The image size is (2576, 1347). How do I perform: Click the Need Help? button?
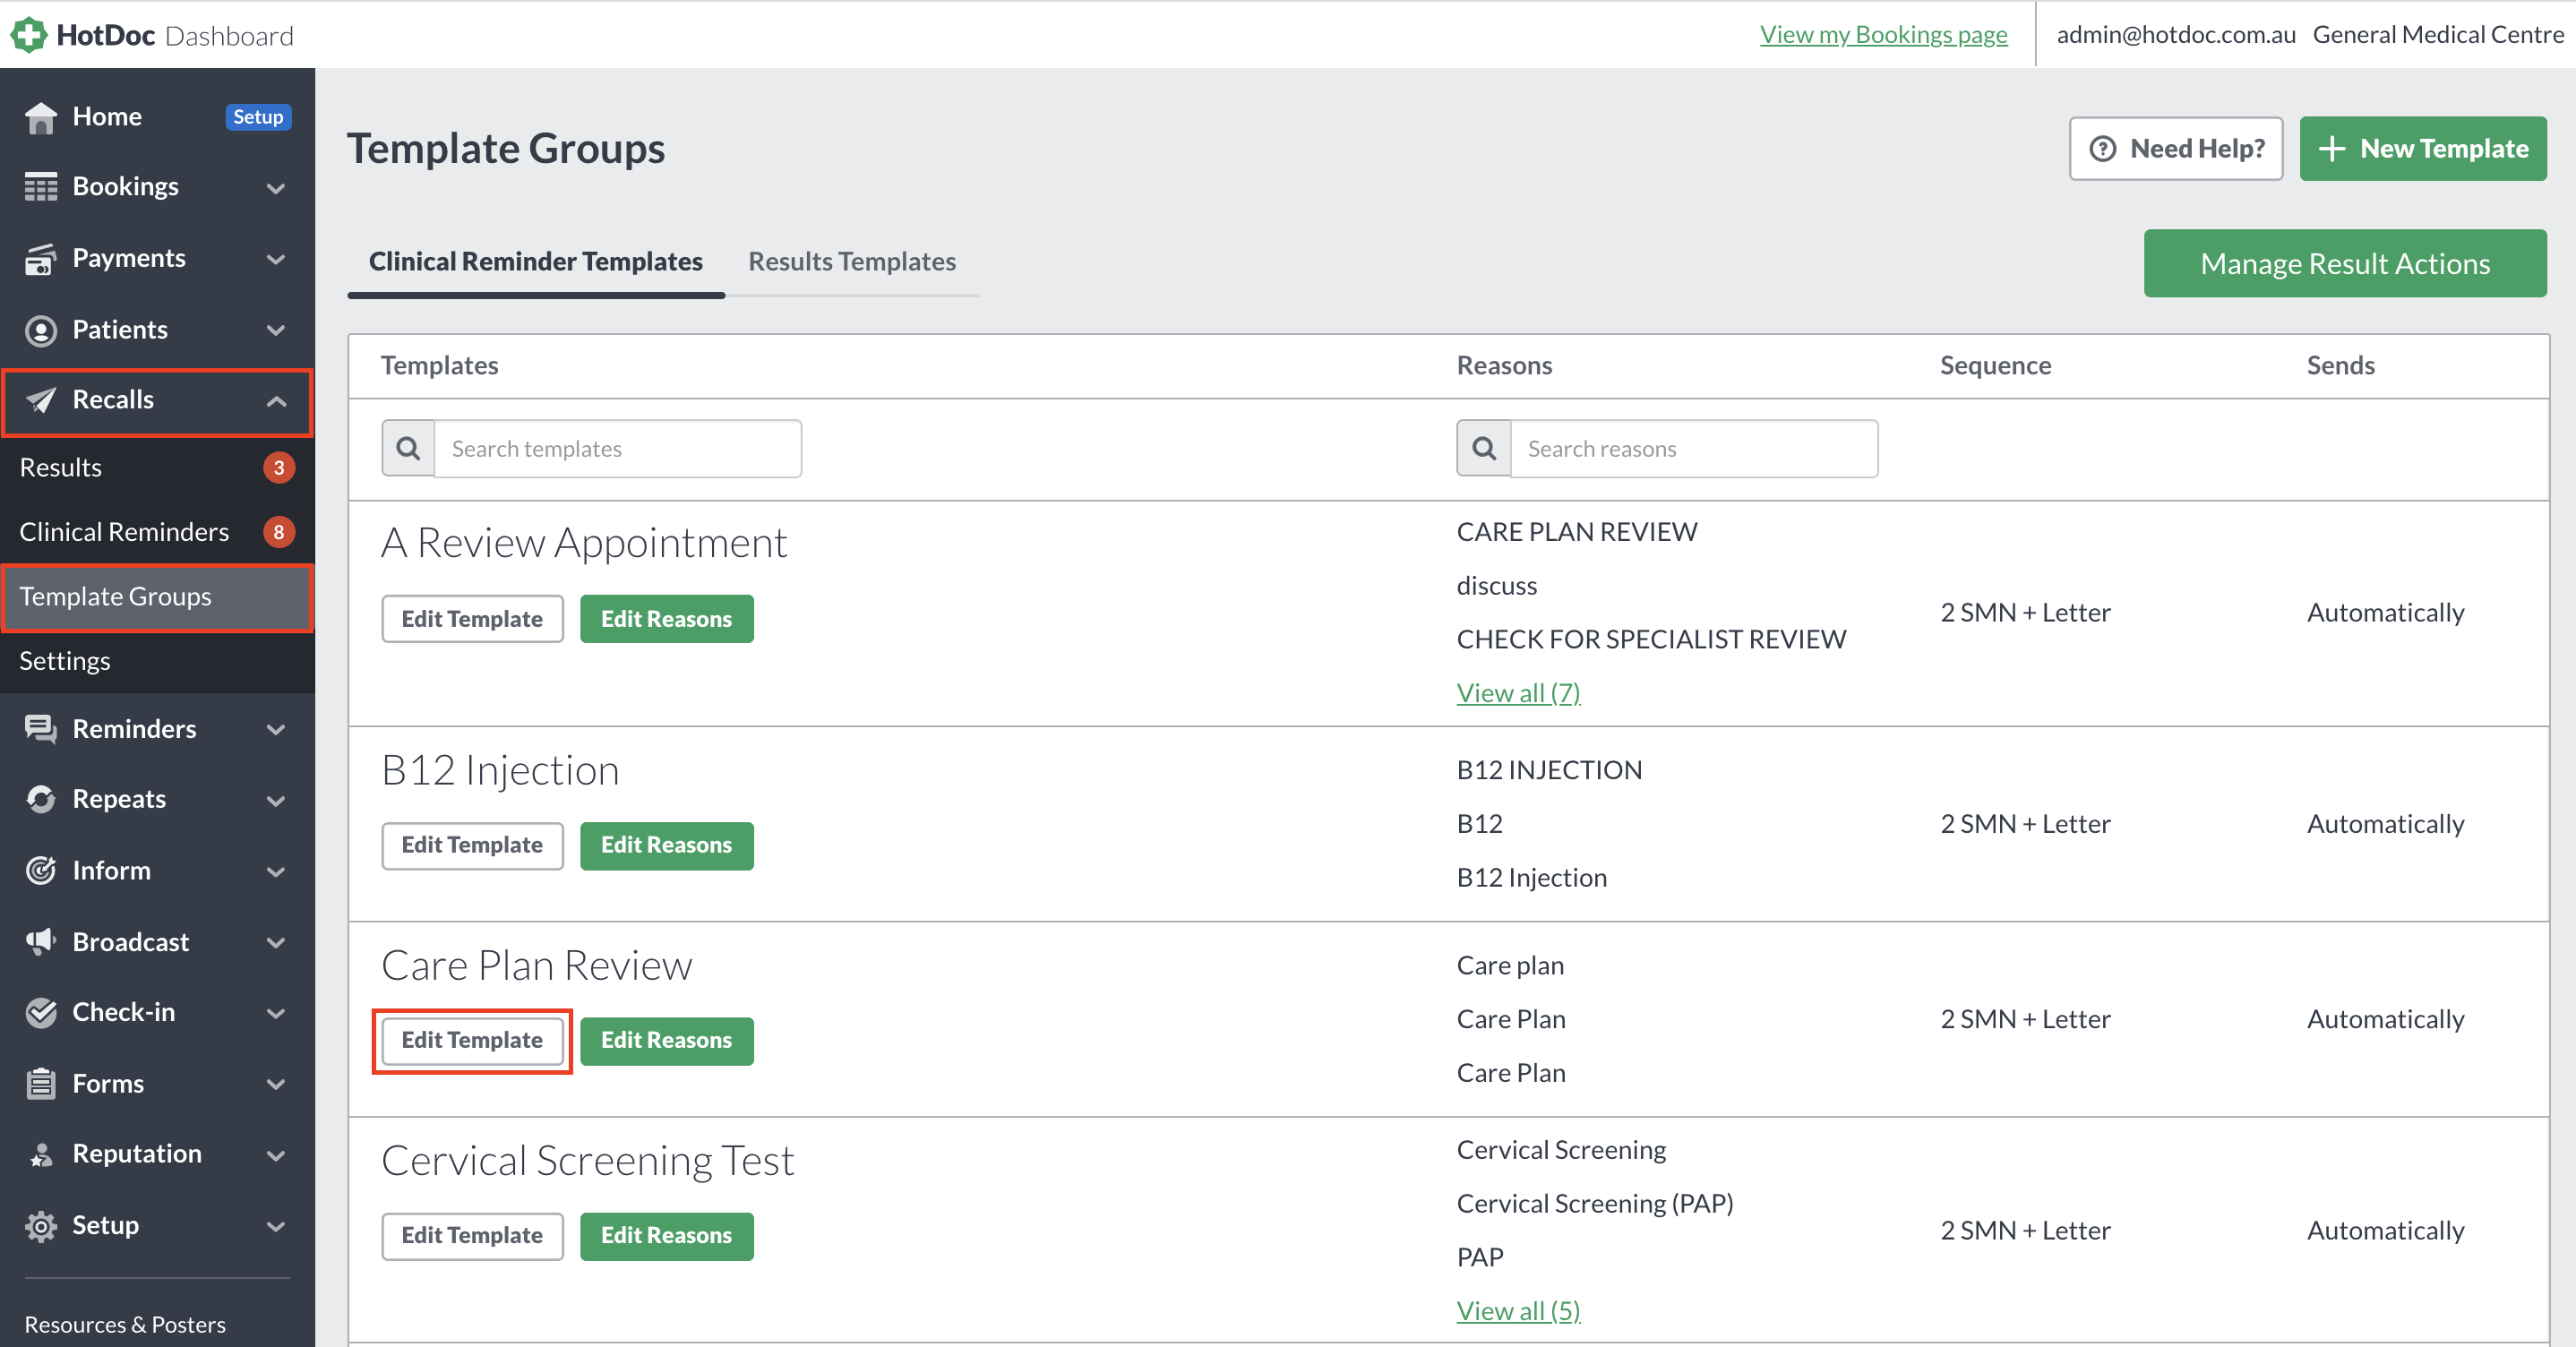point(2176,149)
